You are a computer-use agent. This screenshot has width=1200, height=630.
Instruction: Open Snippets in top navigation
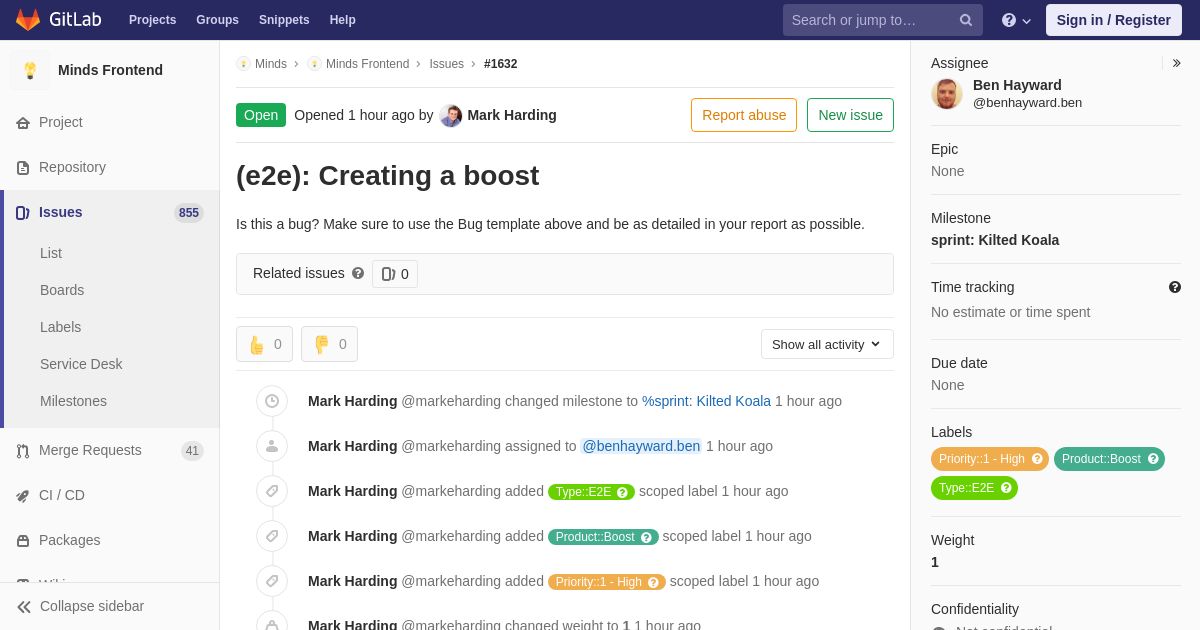point(284,20)
